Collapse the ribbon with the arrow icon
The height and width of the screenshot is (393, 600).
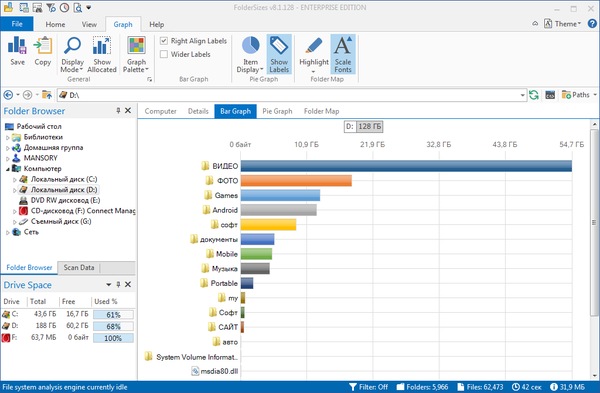click(x=535, y=24)
